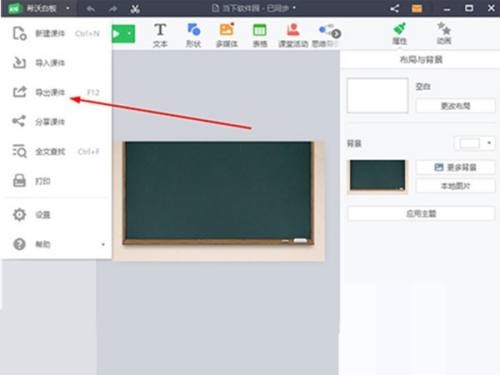Click the 更多背景 button
Viewport: 500px width, 375px height.
click(455, 167)
